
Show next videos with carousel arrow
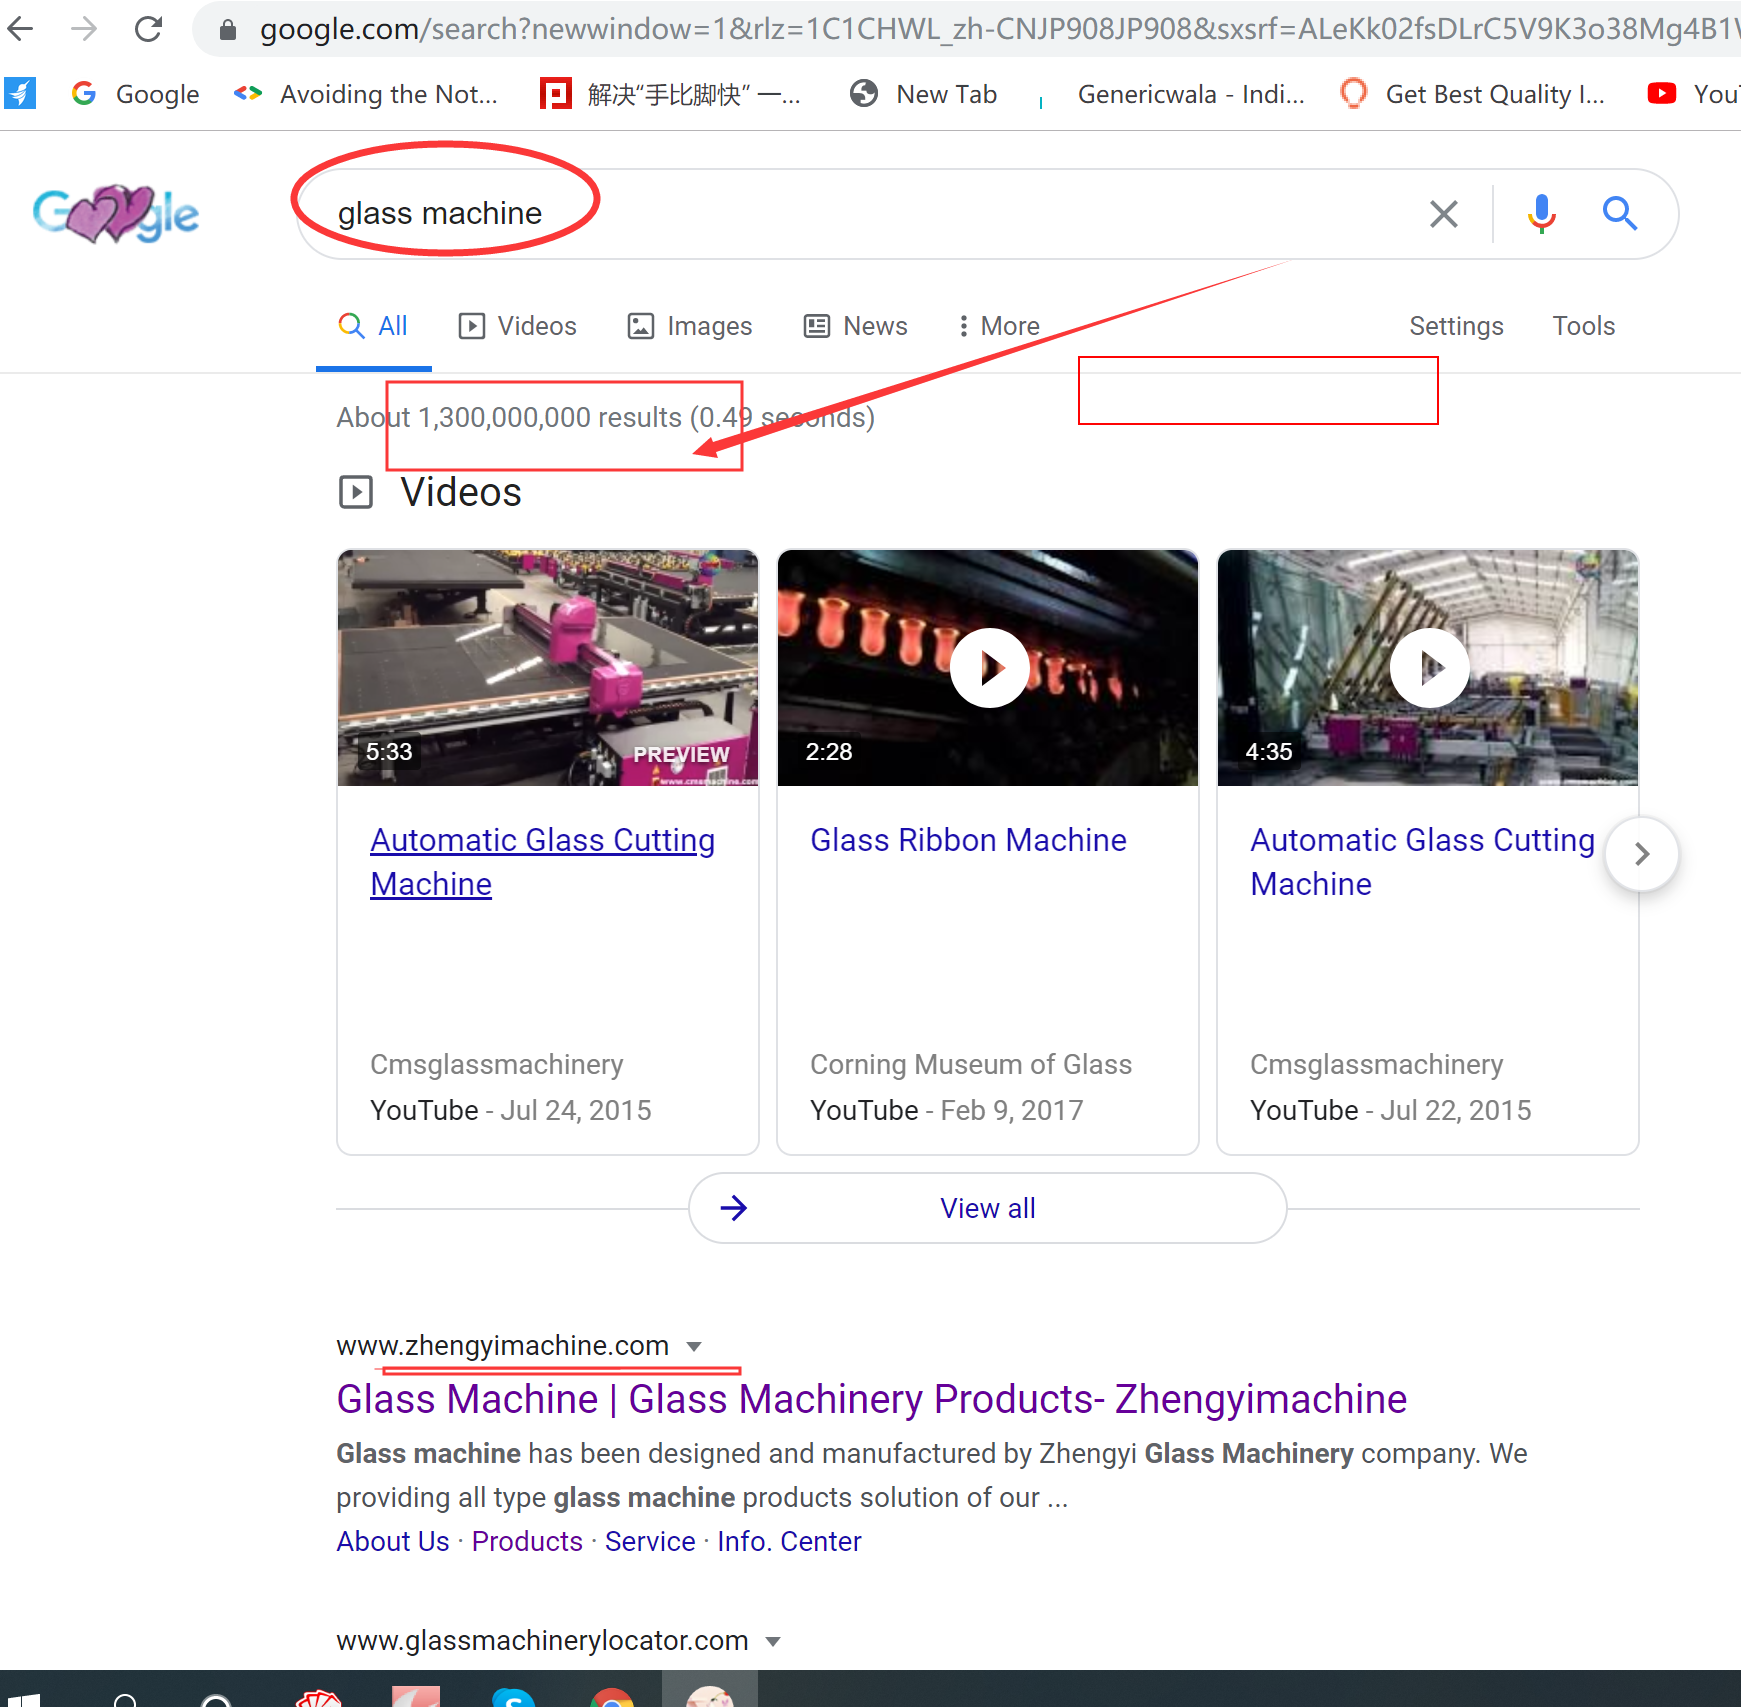(1641, 854)
